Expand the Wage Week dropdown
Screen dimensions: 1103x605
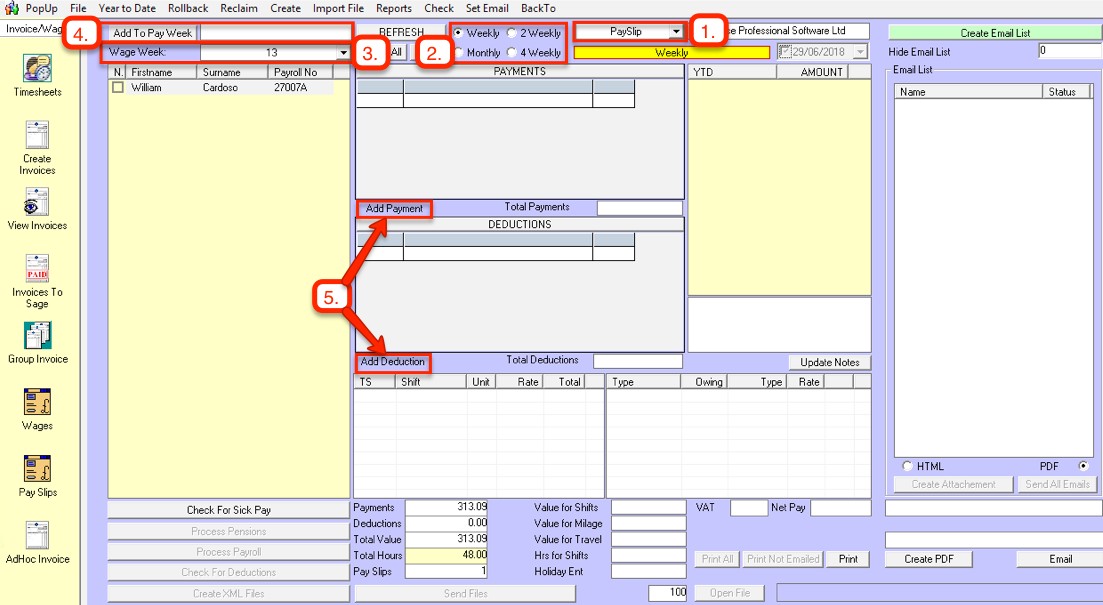click(x=343, y=53)
